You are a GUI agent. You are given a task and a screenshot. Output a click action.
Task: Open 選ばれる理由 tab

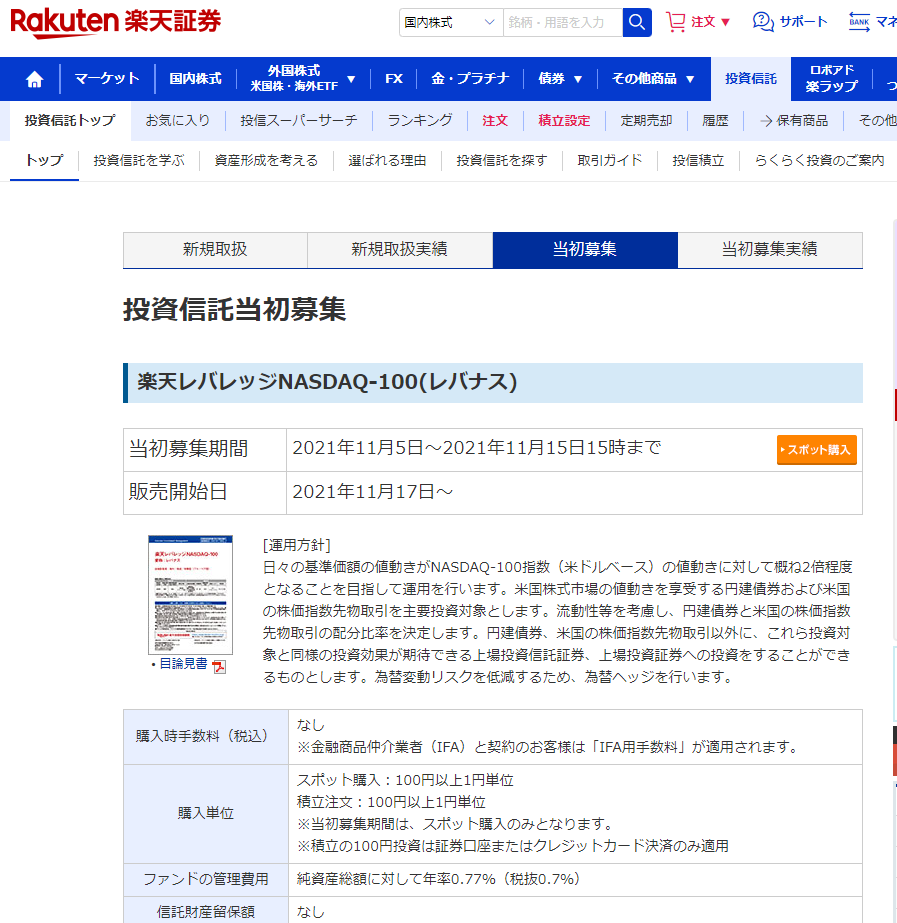(x=387, y=161)
